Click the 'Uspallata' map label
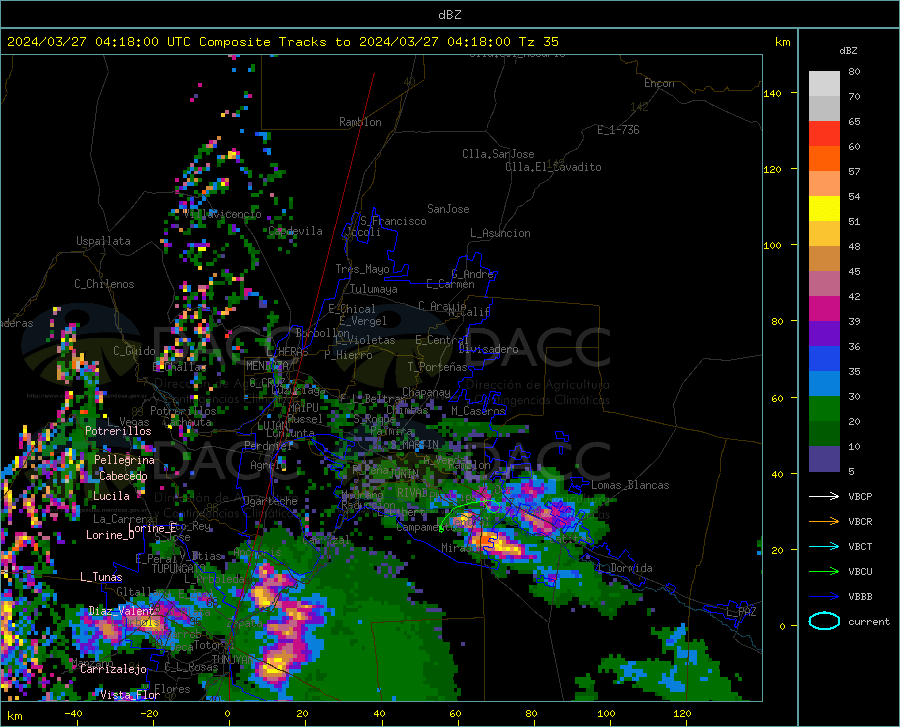 click(x=103, y=241)
